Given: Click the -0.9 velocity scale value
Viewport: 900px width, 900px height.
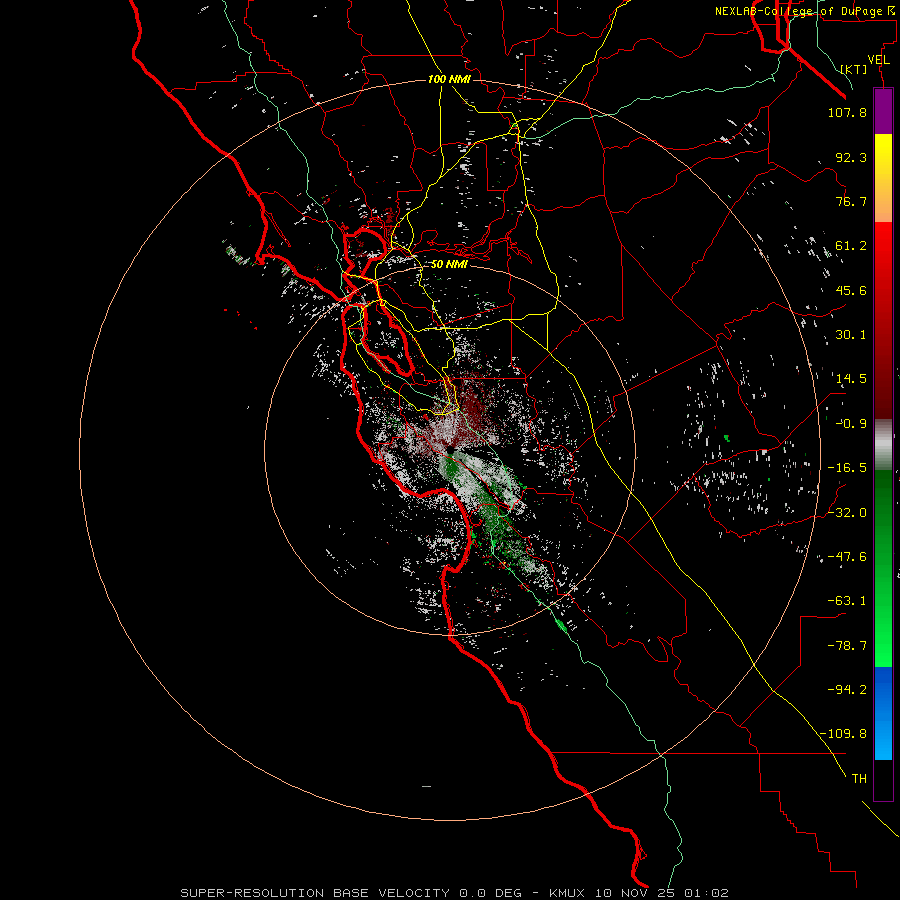Looking at the screenshot, I should point(851,424).
